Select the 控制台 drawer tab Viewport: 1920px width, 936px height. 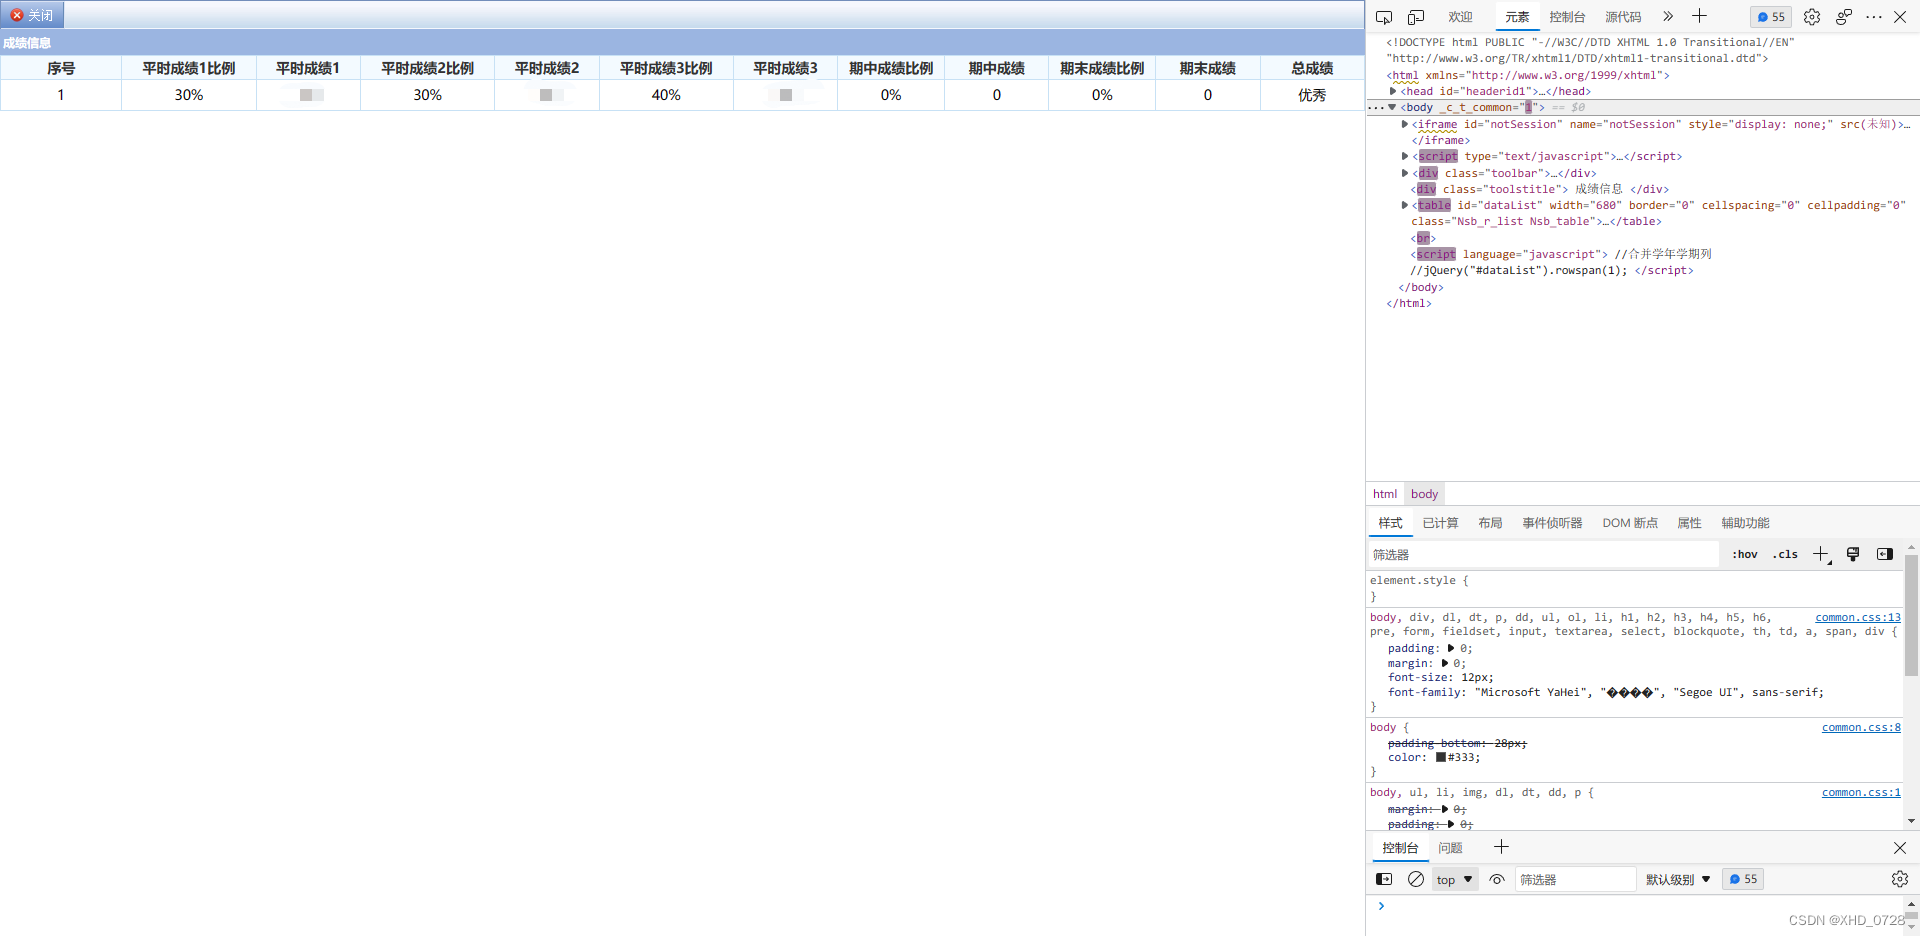[x=1400, y=848]
